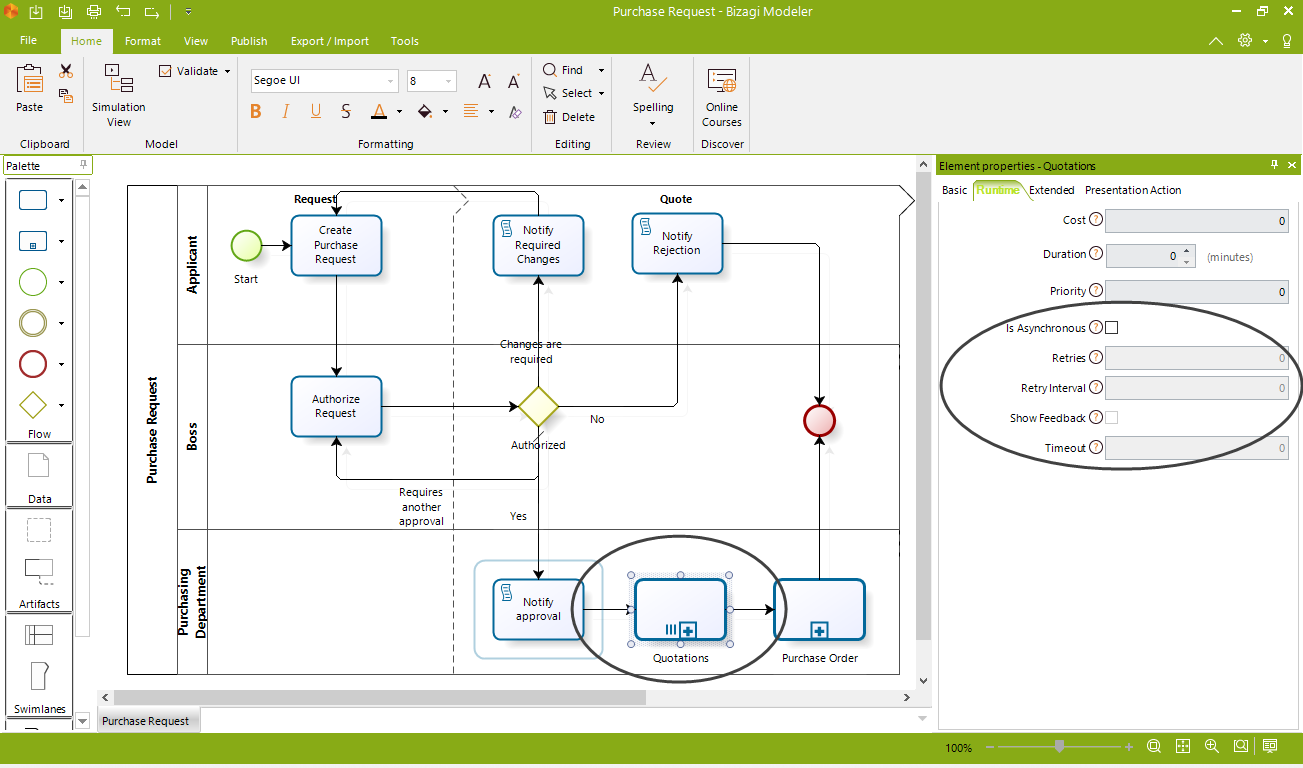
Task: Apply underline formatting
Action: (316, 111)
